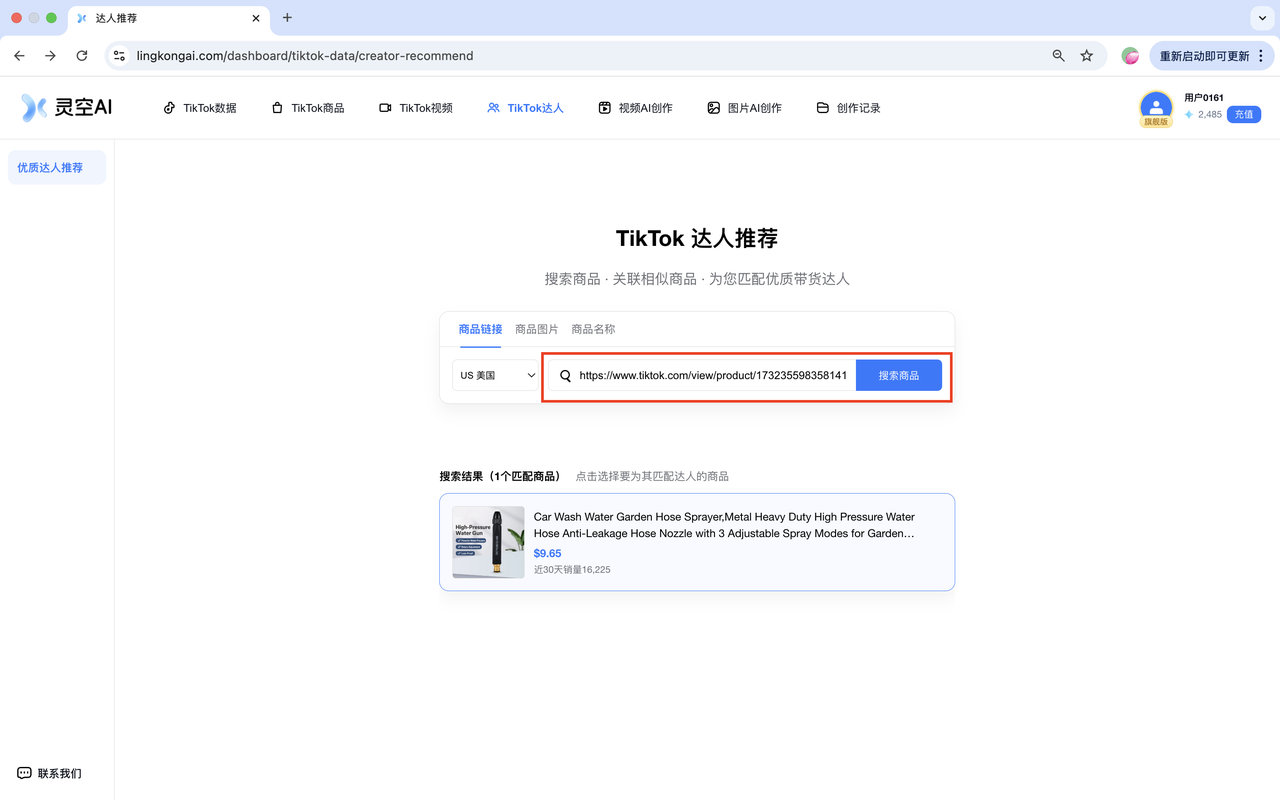Viewport: 1280px width, 800px height.
Task: Expand the tab search dropdown arrow
Action: tap(1261, 18)
